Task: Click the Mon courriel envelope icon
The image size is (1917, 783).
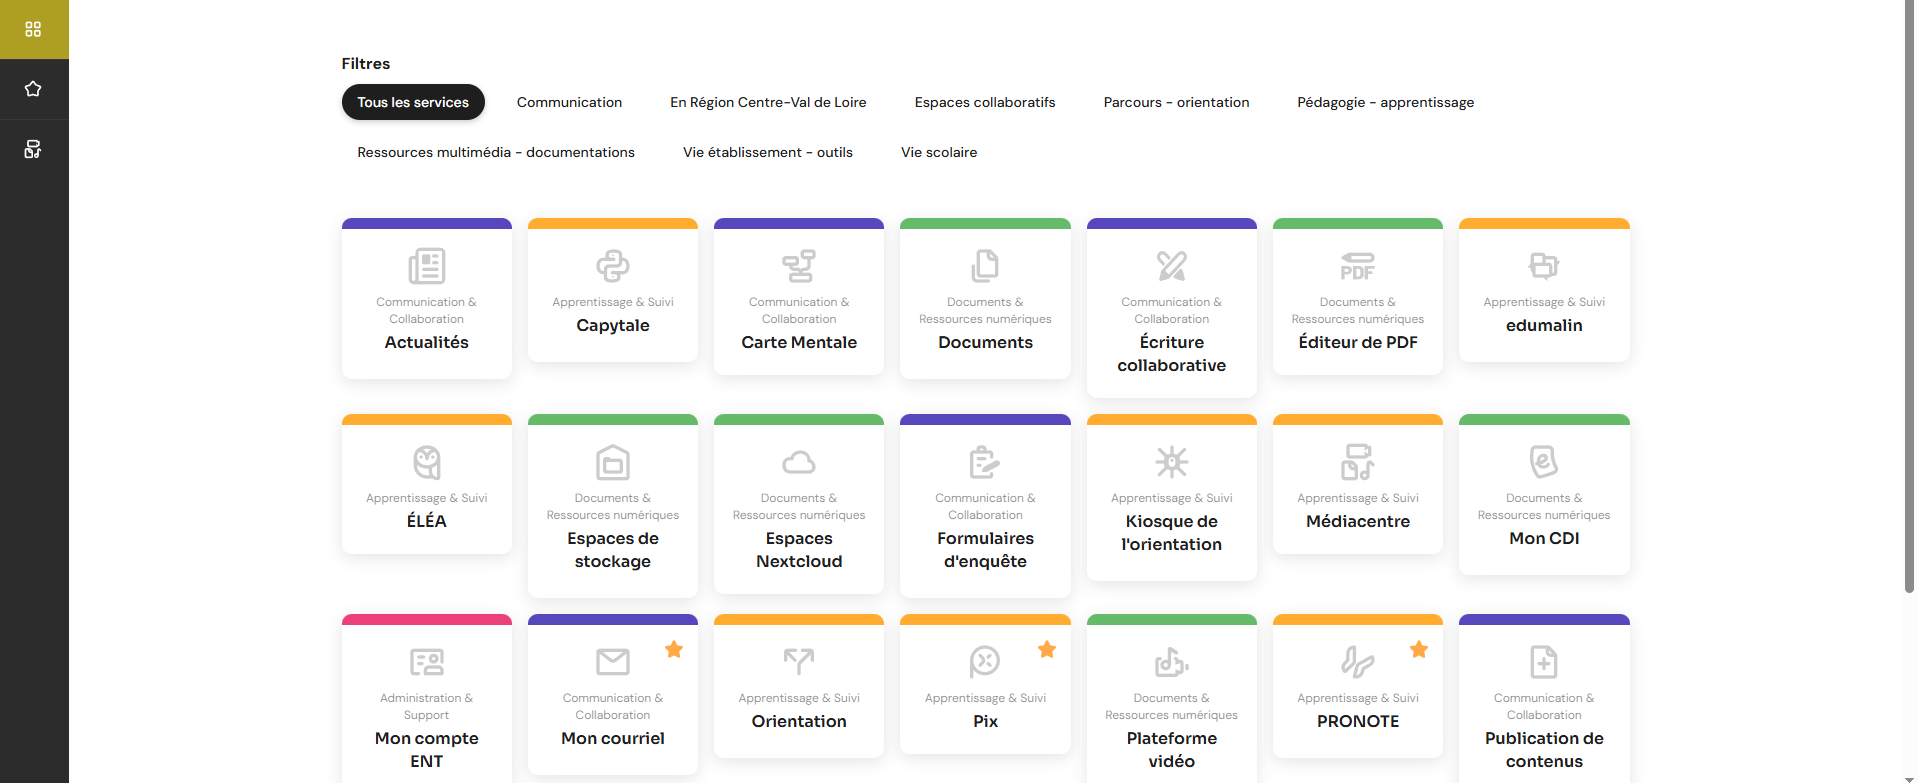Action: pyautogui.click(x=613, y=662)
